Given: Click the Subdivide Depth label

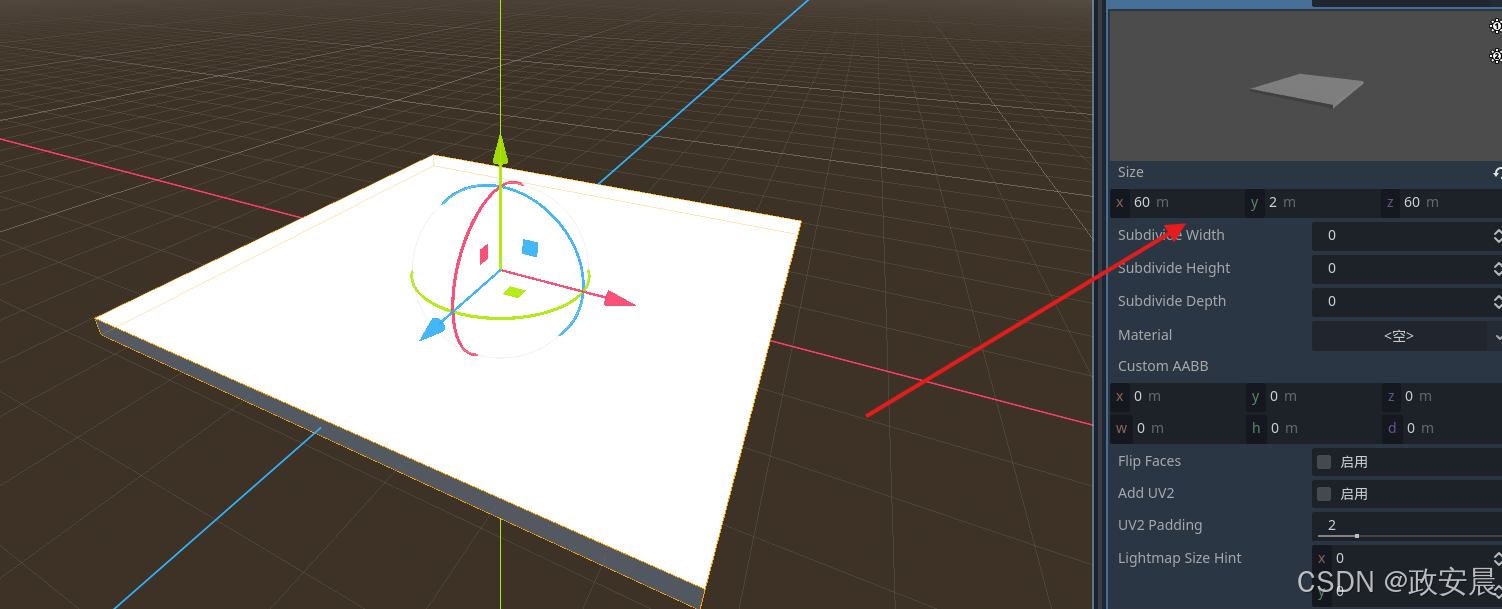Looking at the screenshot, I should coord(1172,302).
